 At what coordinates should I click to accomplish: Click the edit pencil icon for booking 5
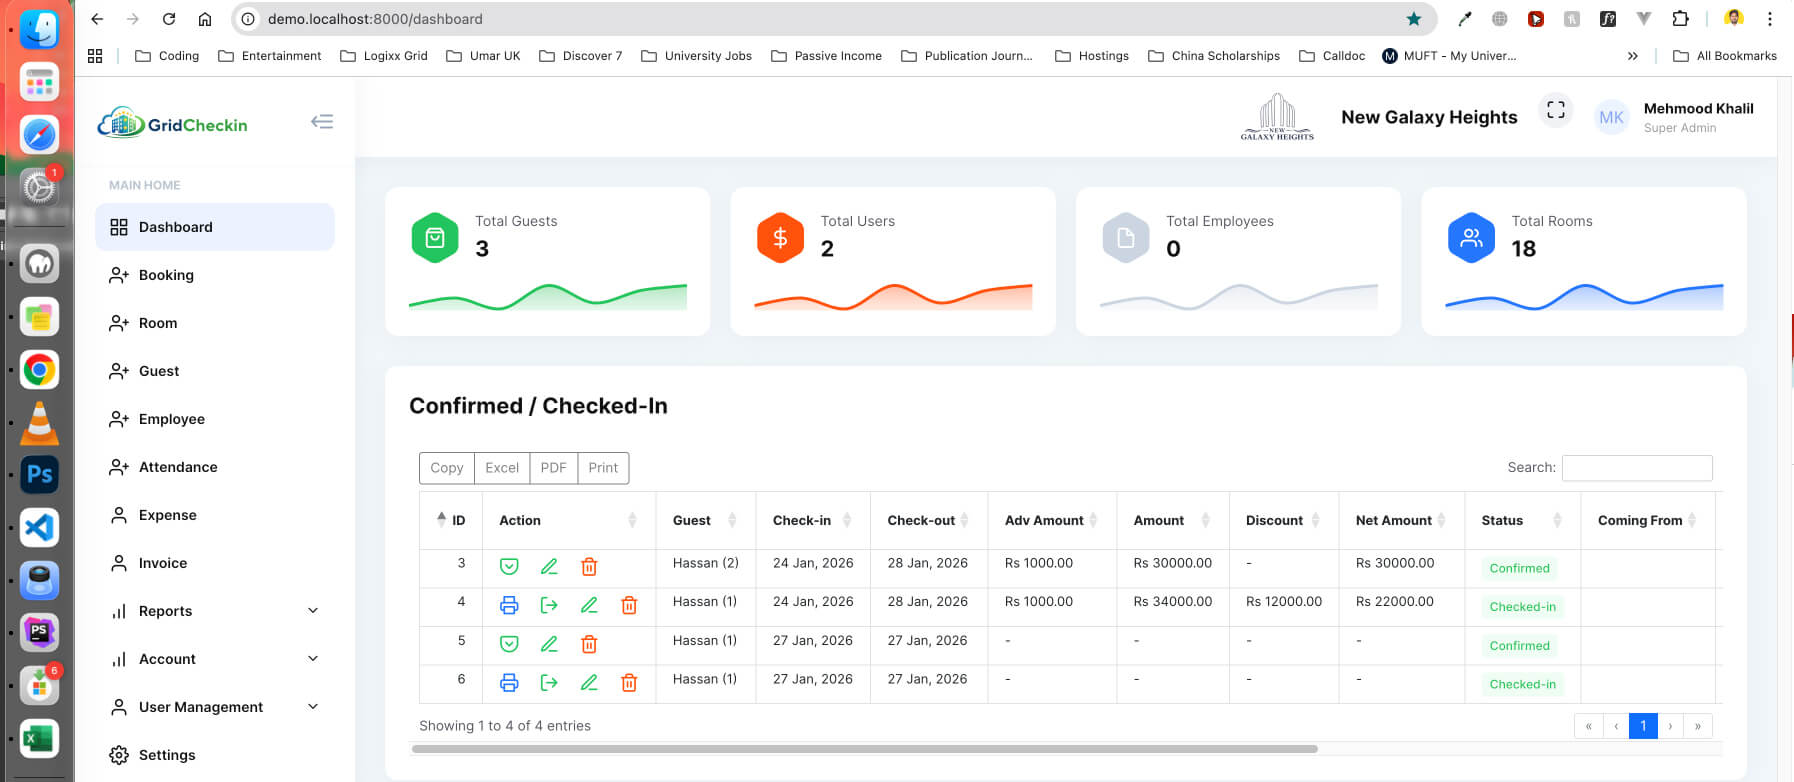tap(549, 644)
